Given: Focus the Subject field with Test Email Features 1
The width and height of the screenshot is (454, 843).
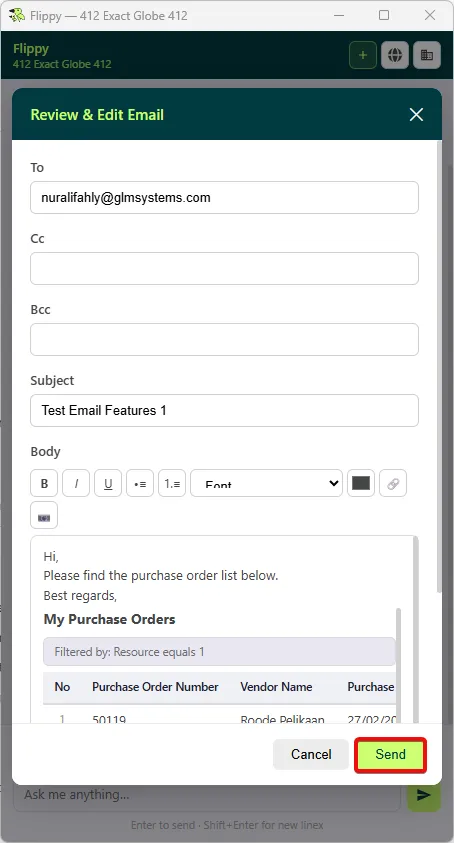Looking at the screenshot, I should click(224, 410).
